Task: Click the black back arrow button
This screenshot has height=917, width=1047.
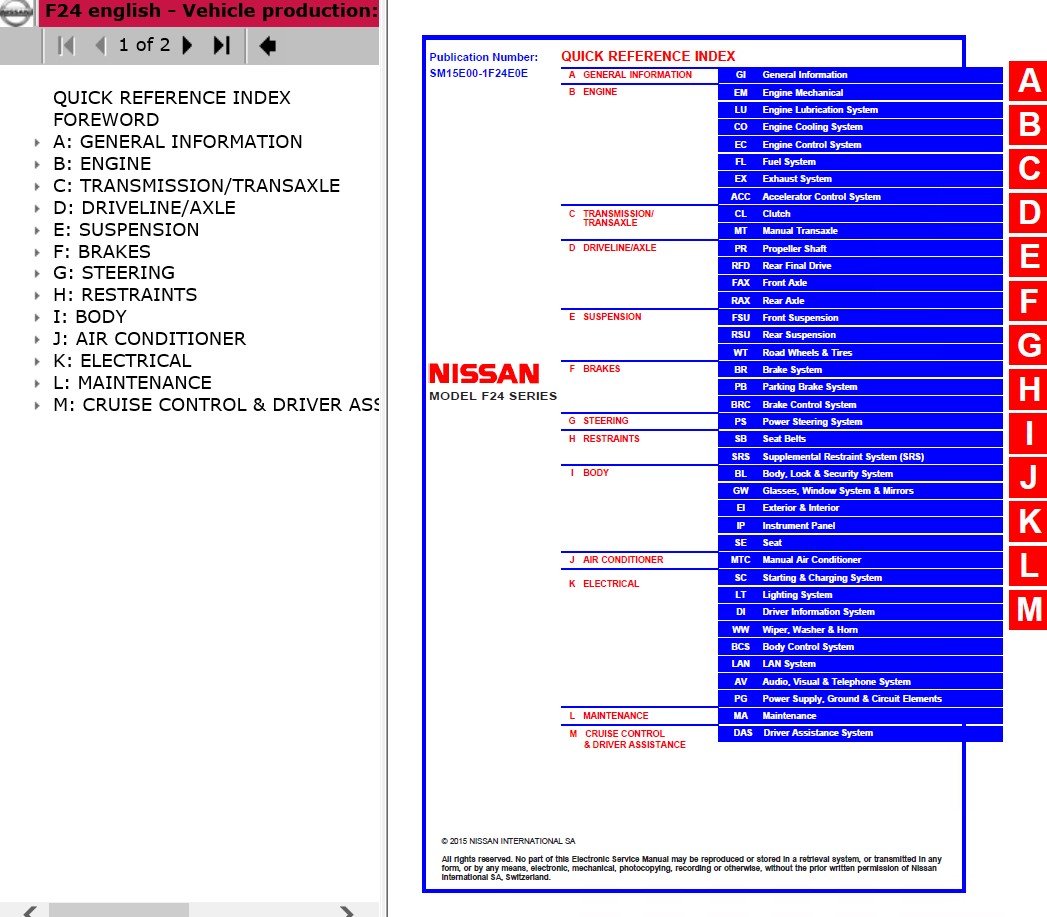Action: click(x=268, y=46)
